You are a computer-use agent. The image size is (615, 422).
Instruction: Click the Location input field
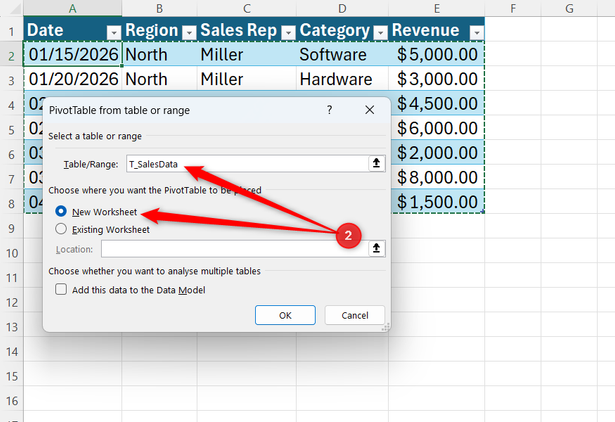tap(235, 249)
